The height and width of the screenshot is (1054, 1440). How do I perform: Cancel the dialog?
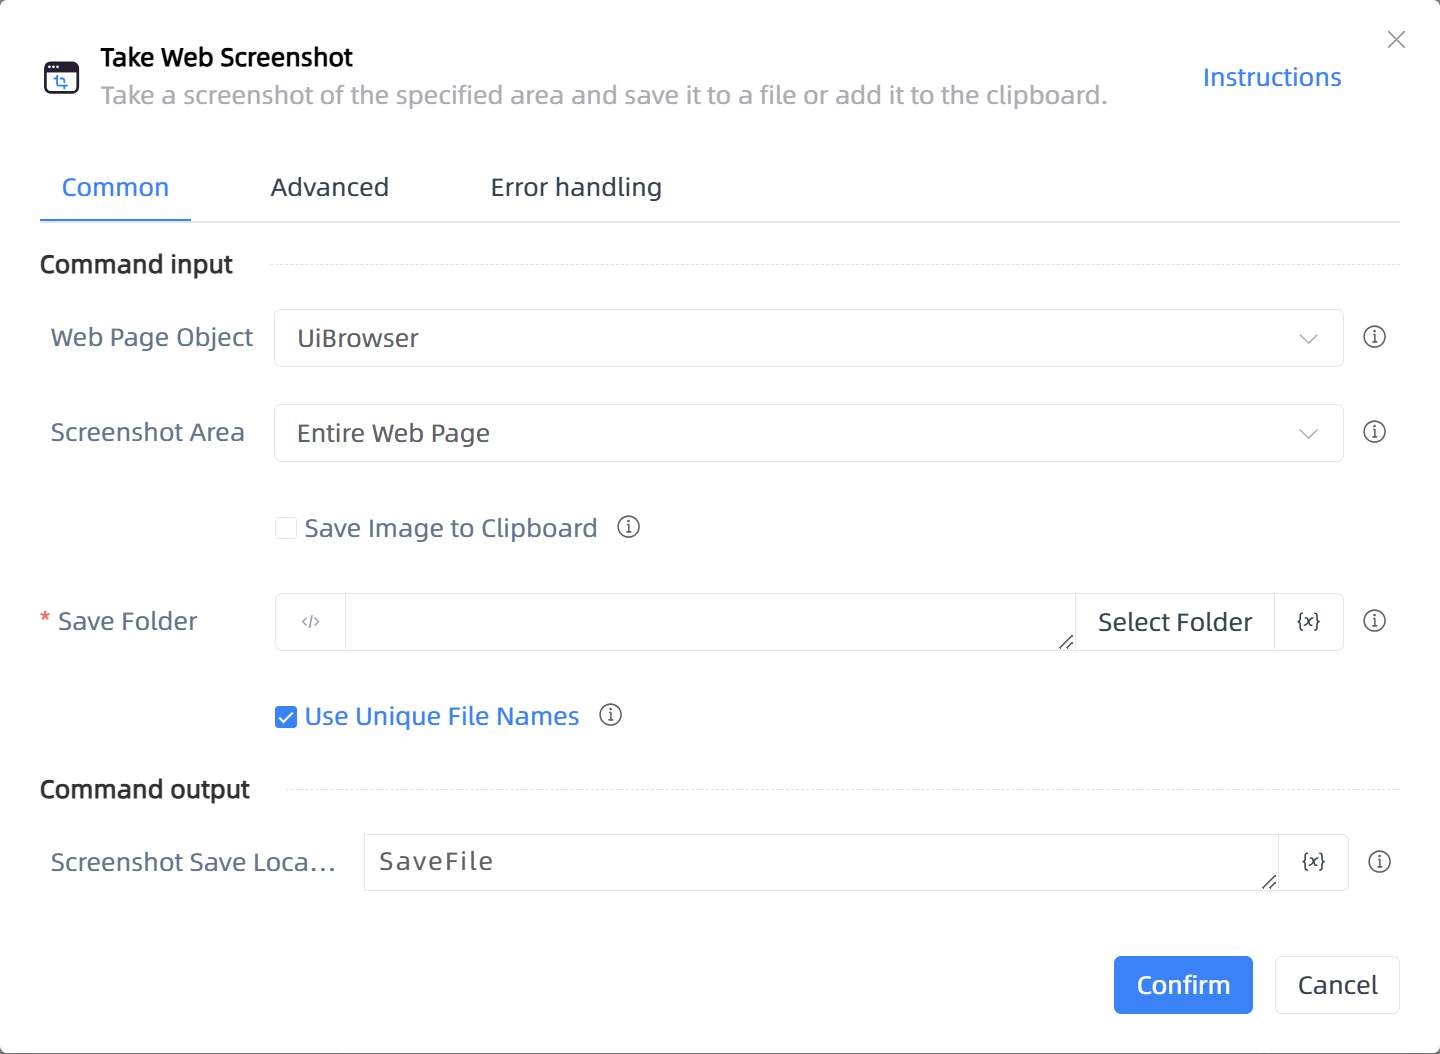(x=1337, y=985)
